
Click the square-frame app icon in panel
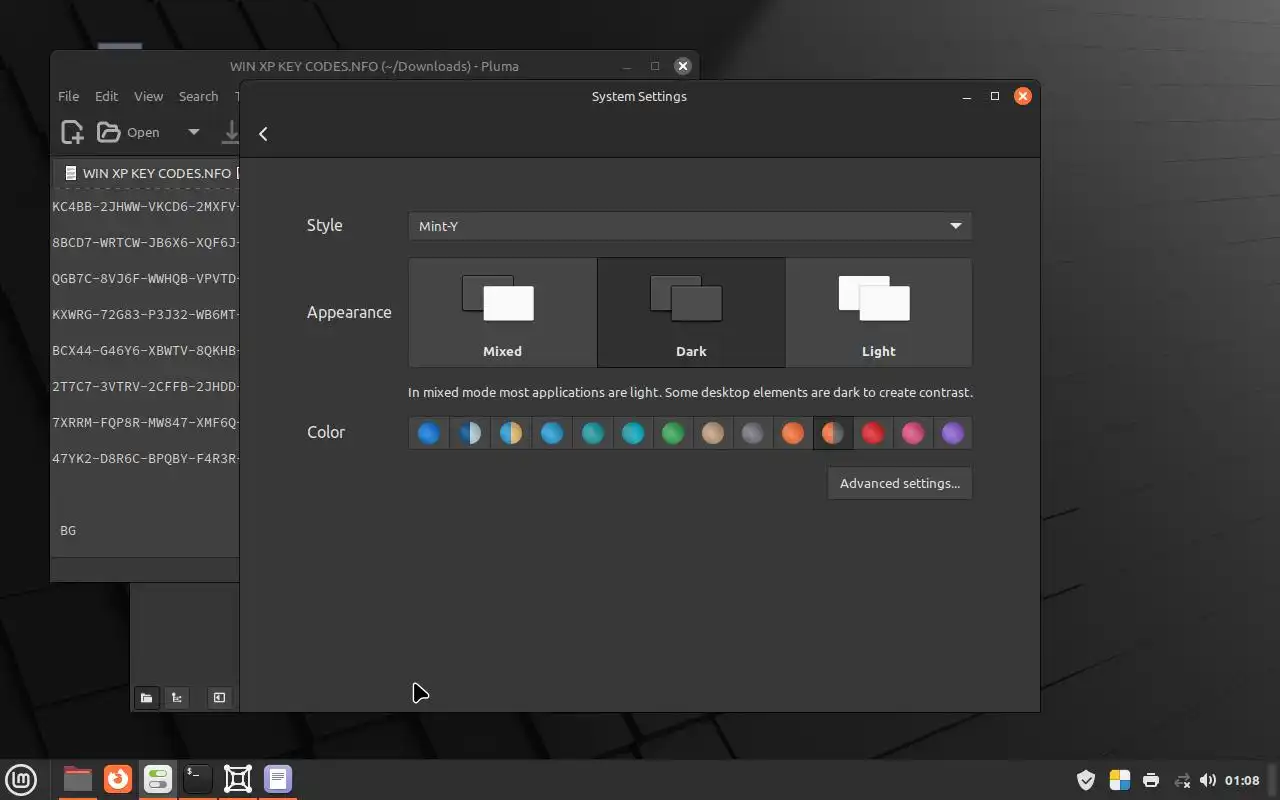pyautogui.click(x=238, y=779)
